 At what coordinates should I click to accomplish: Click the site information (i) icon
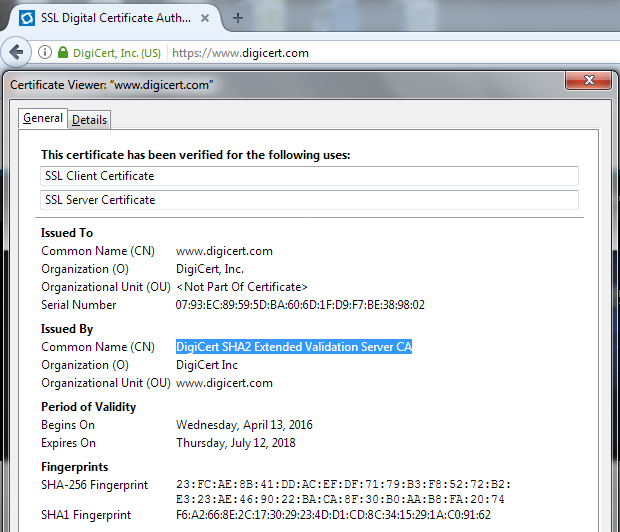pos(45,52)
